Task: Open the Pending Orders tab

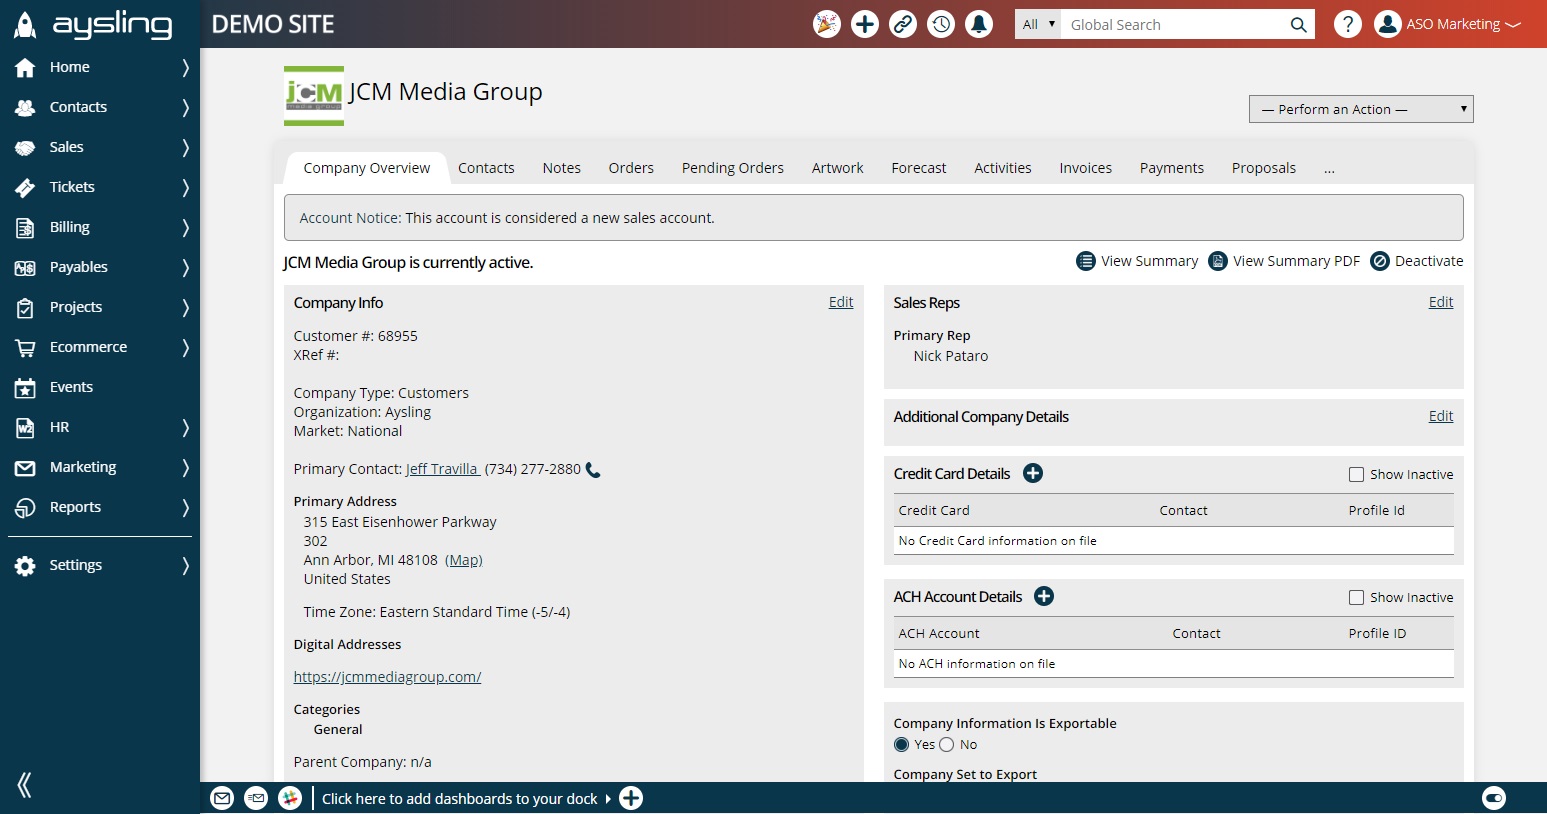Action: [733, 168]
